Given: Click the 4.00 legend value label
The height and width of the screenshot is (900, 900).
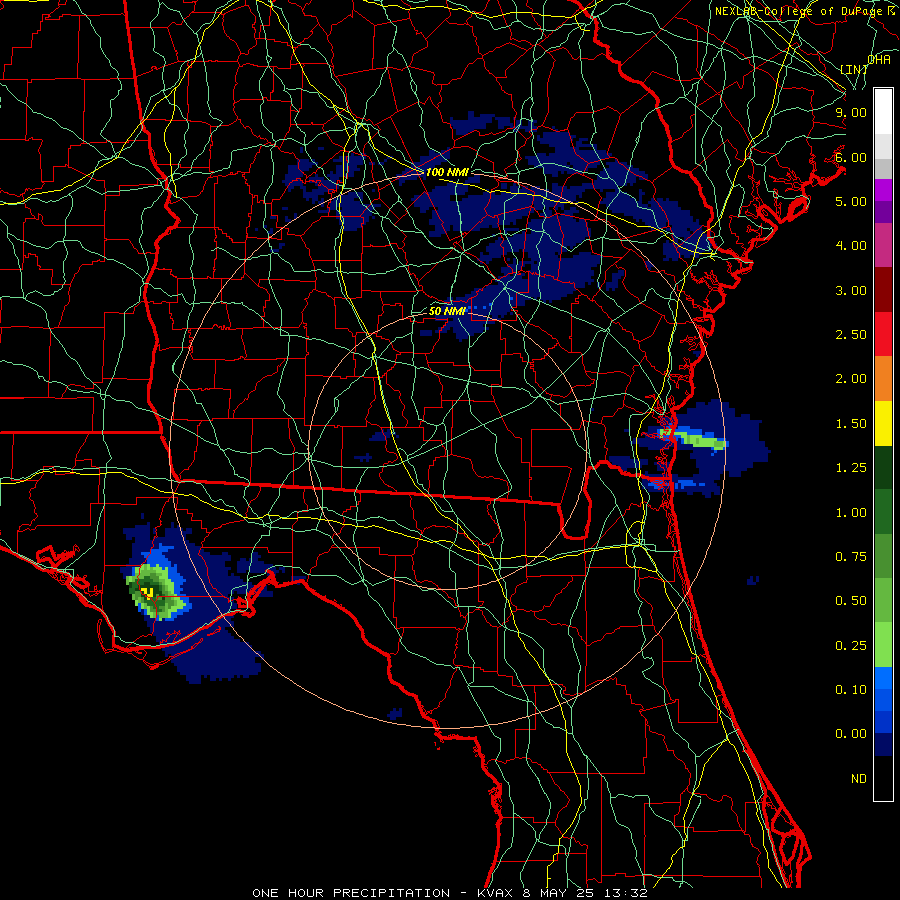Looking at the screenshot, I should pos(851,246).
